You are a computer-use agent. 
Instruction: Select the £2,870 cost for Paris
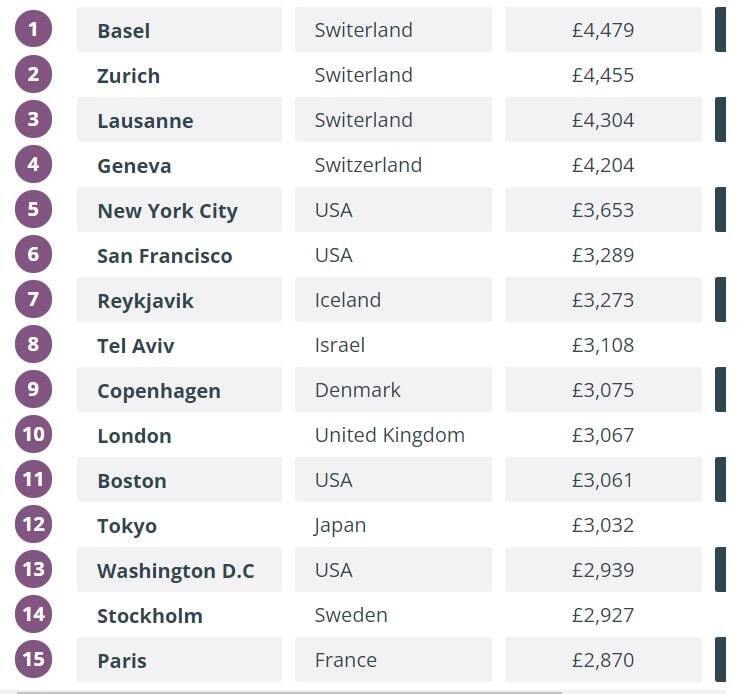point(603,660)
